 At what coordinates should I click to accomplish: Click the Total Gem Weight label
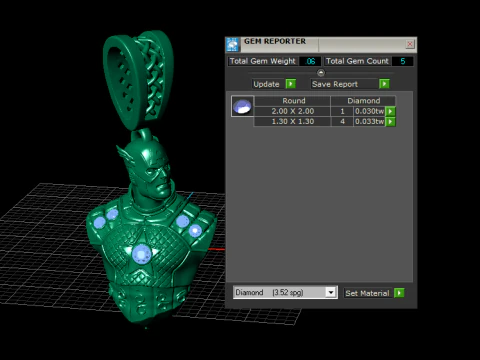(262, 61)
